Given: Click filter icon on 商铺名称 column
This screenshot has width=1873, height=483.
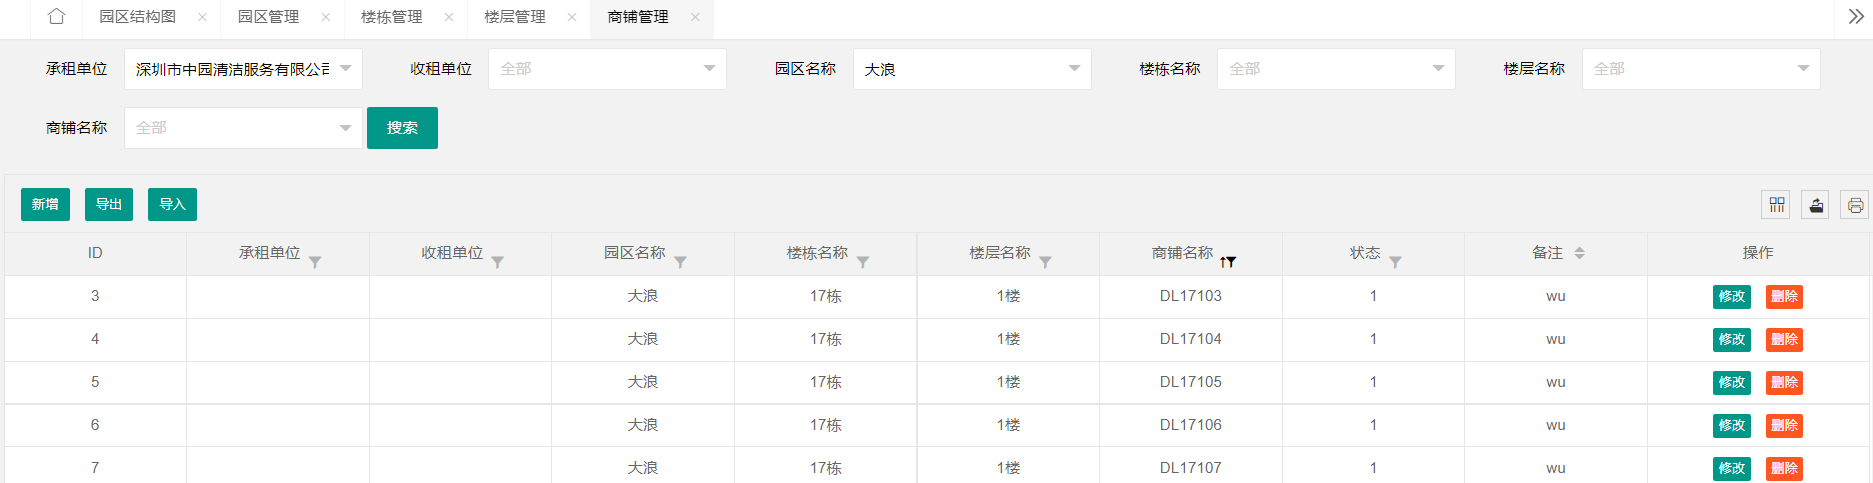Looking at the screenshot, I should [1229, 262].
